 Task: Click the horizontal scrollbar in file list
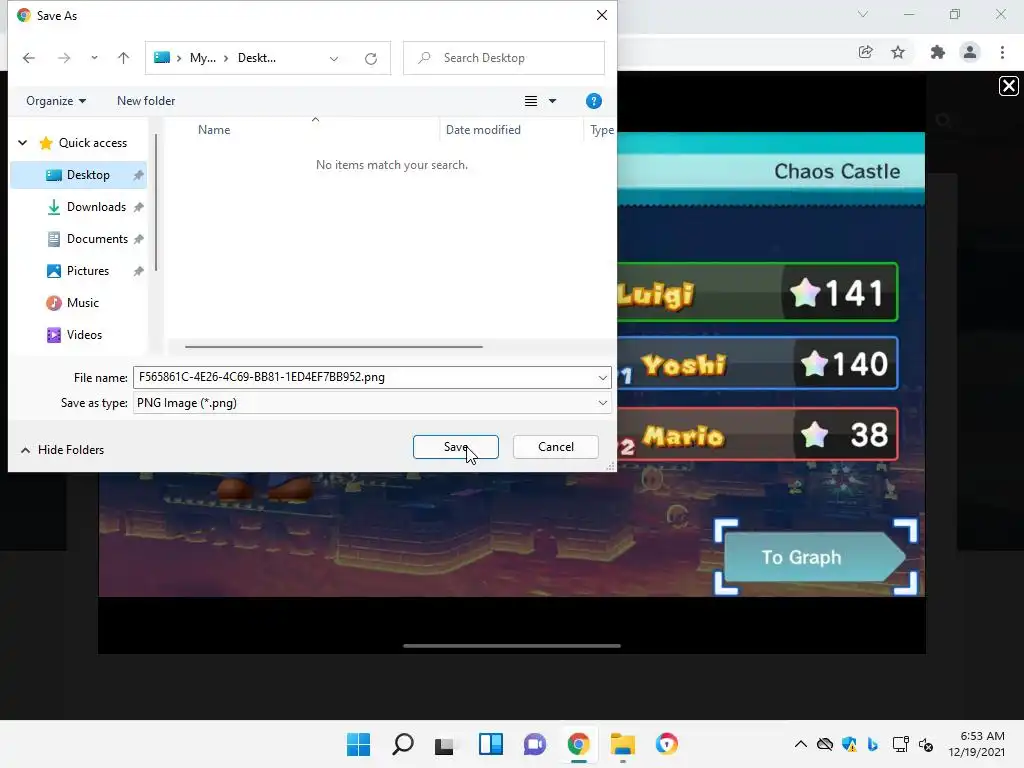334,347
